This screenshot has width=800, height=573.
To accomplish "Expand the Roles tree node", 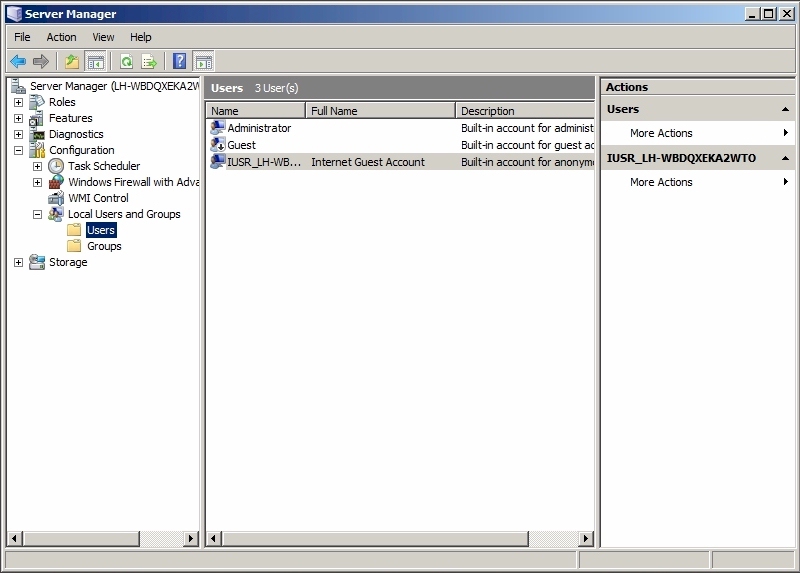I will (18, 102).
